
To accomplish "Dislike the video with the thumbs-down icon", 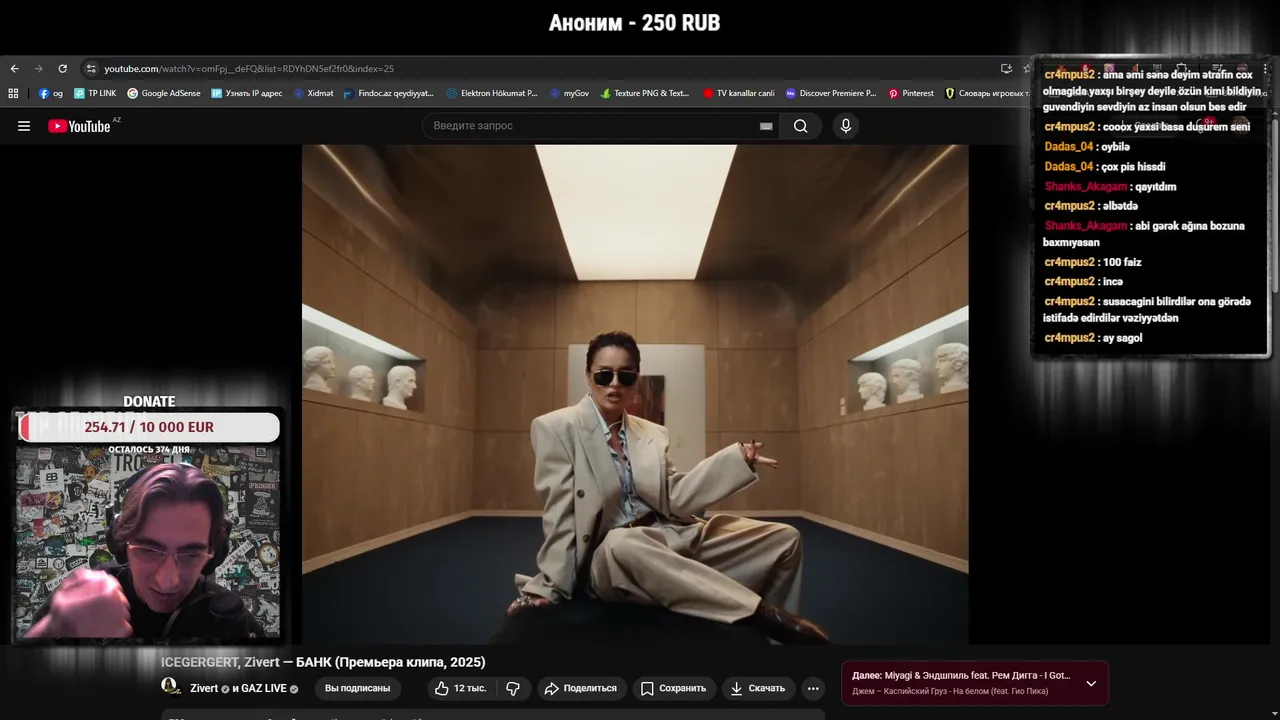I will (513, 688).
